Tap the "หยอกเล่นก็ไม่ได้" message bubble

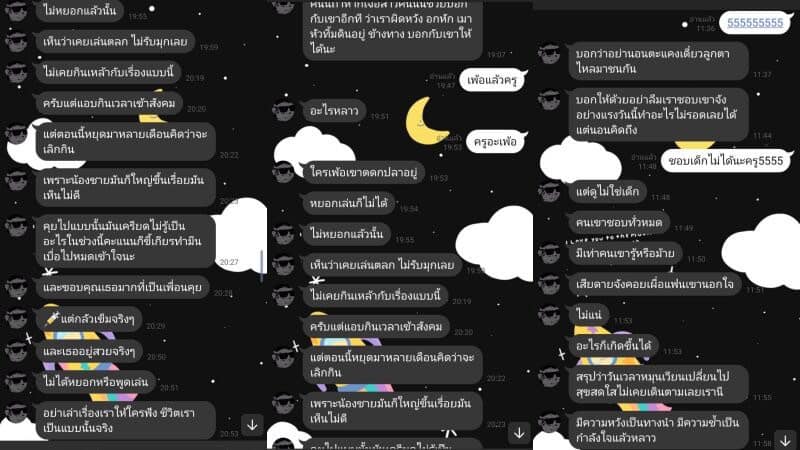(x=348, y=203)
